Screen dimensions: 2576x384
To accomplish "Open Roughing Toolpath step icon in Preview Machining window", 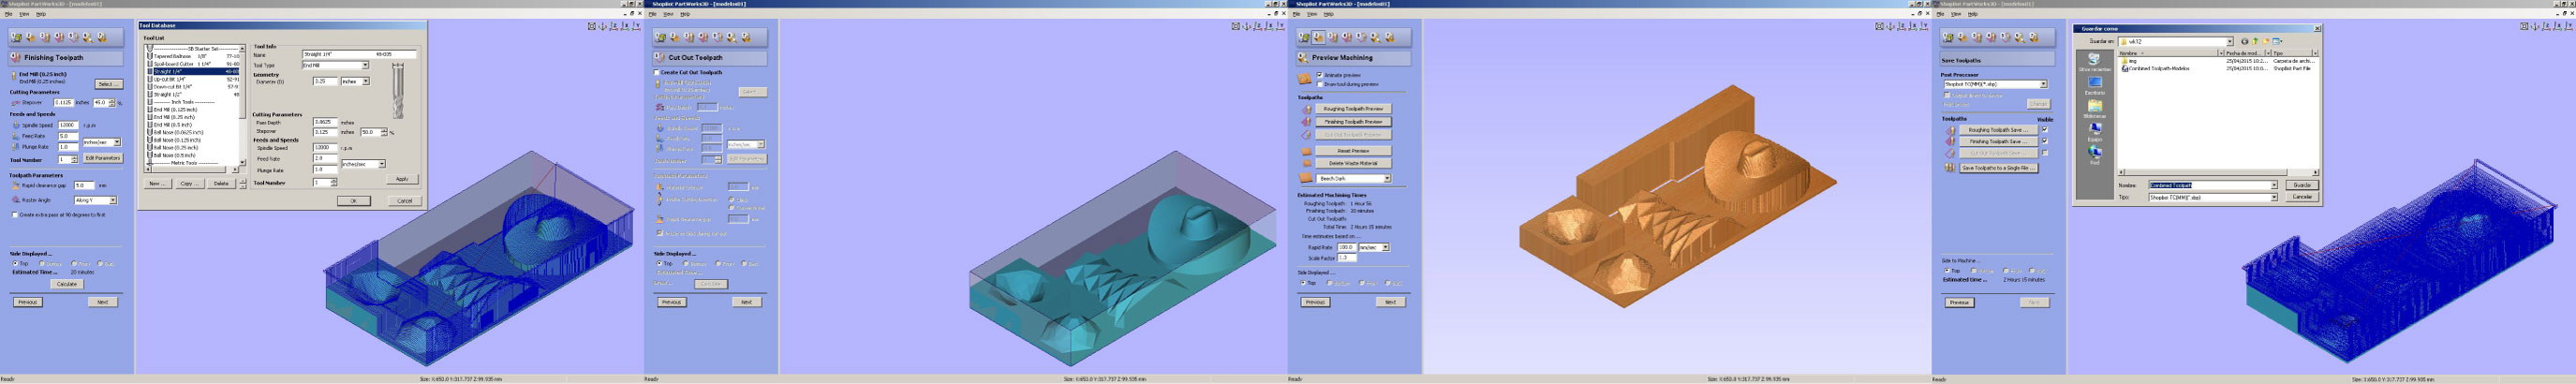I will point(1333,37).
